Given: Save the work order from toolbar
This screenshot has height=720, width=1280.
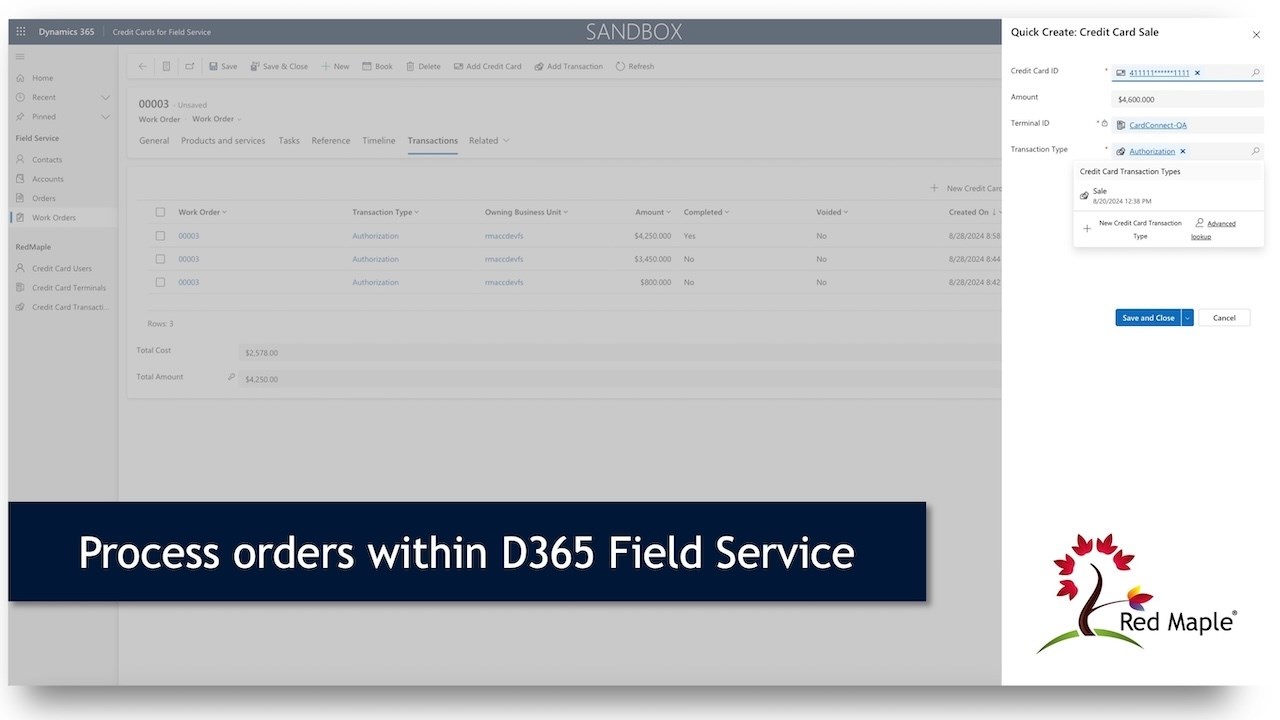Looking at the screenshot, I should point(223,66).
